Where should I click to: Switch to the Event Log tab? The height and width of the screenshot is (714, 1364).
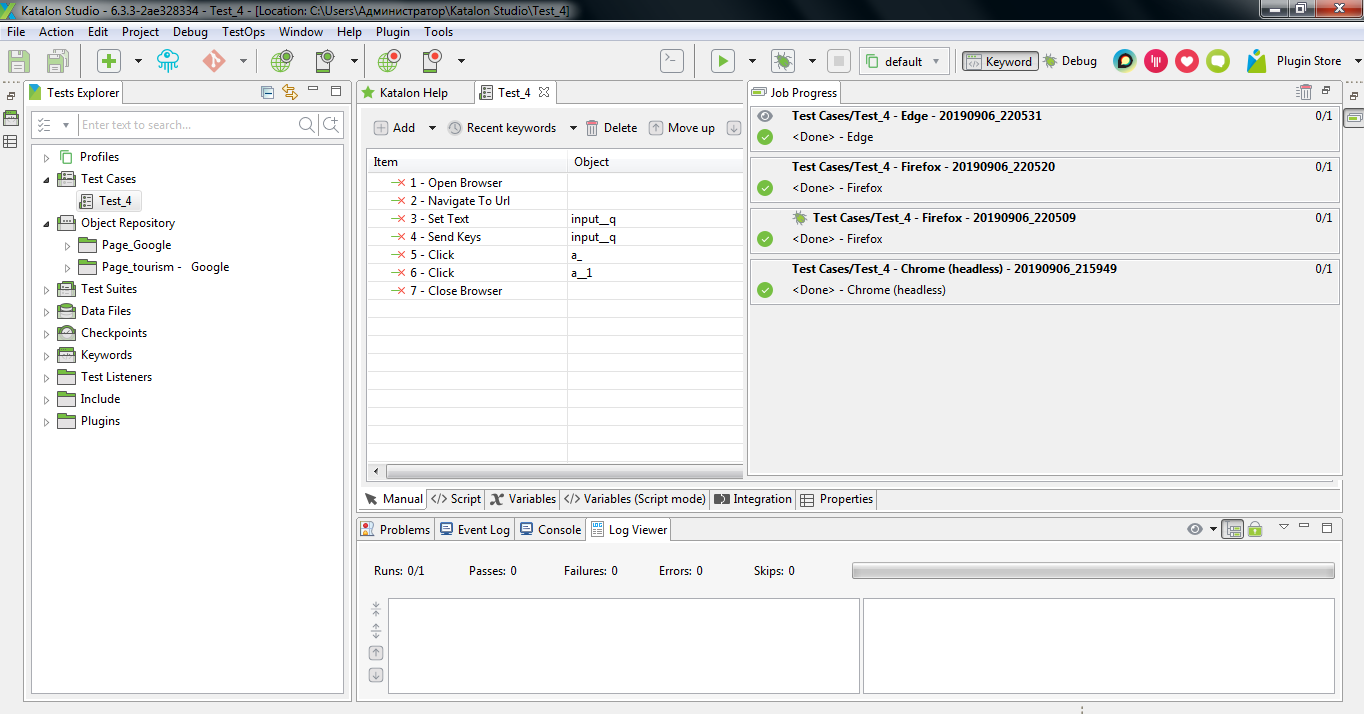tap(475, 530)
